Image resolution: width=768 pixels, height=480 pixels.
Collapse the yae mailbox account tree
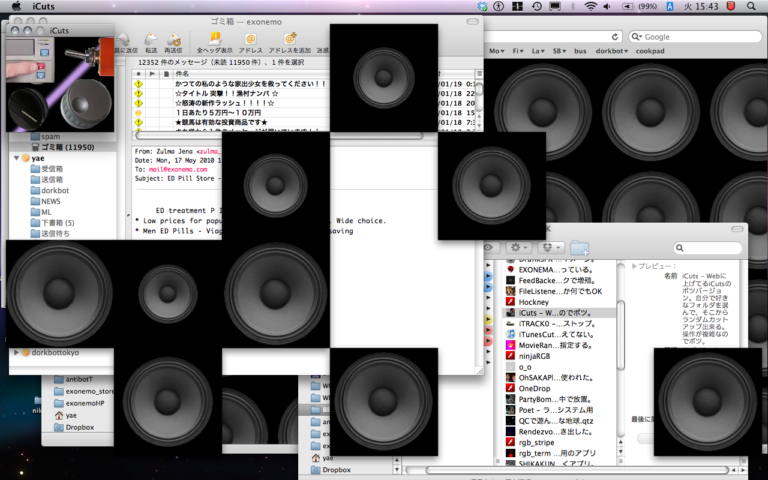17,158
